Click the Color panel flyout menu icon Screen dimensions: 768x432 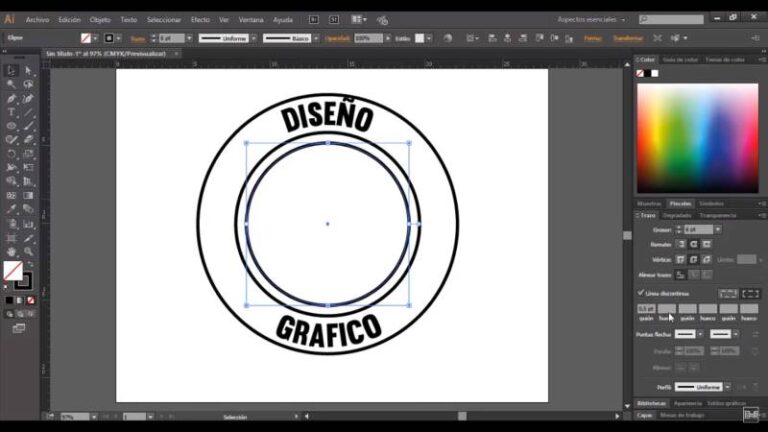click(x=761, y=60)
